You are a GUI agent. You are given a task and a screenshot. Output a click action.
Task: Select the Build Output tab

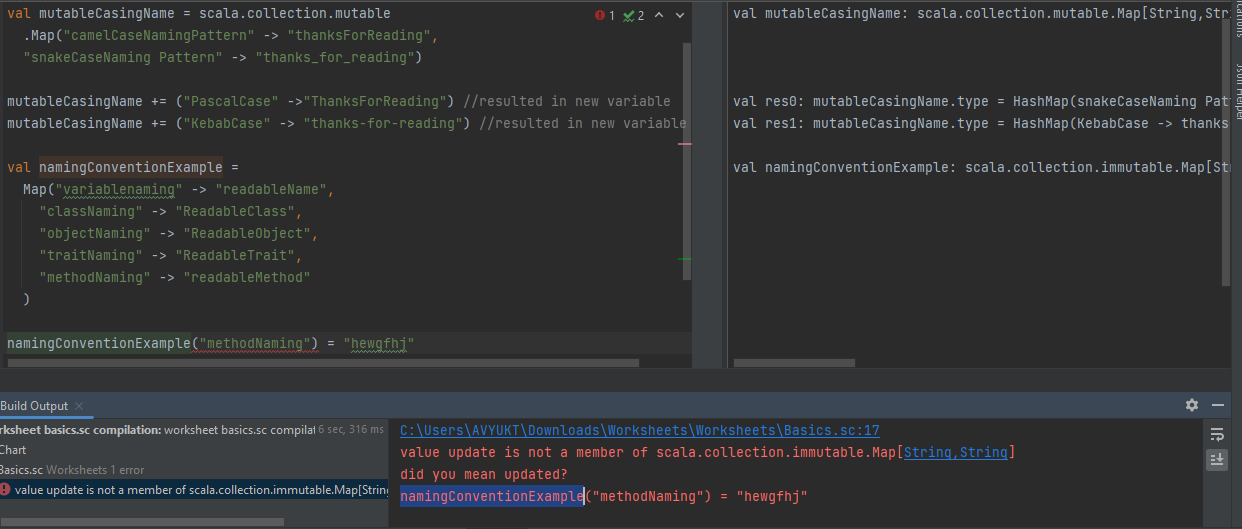(34, 406)
